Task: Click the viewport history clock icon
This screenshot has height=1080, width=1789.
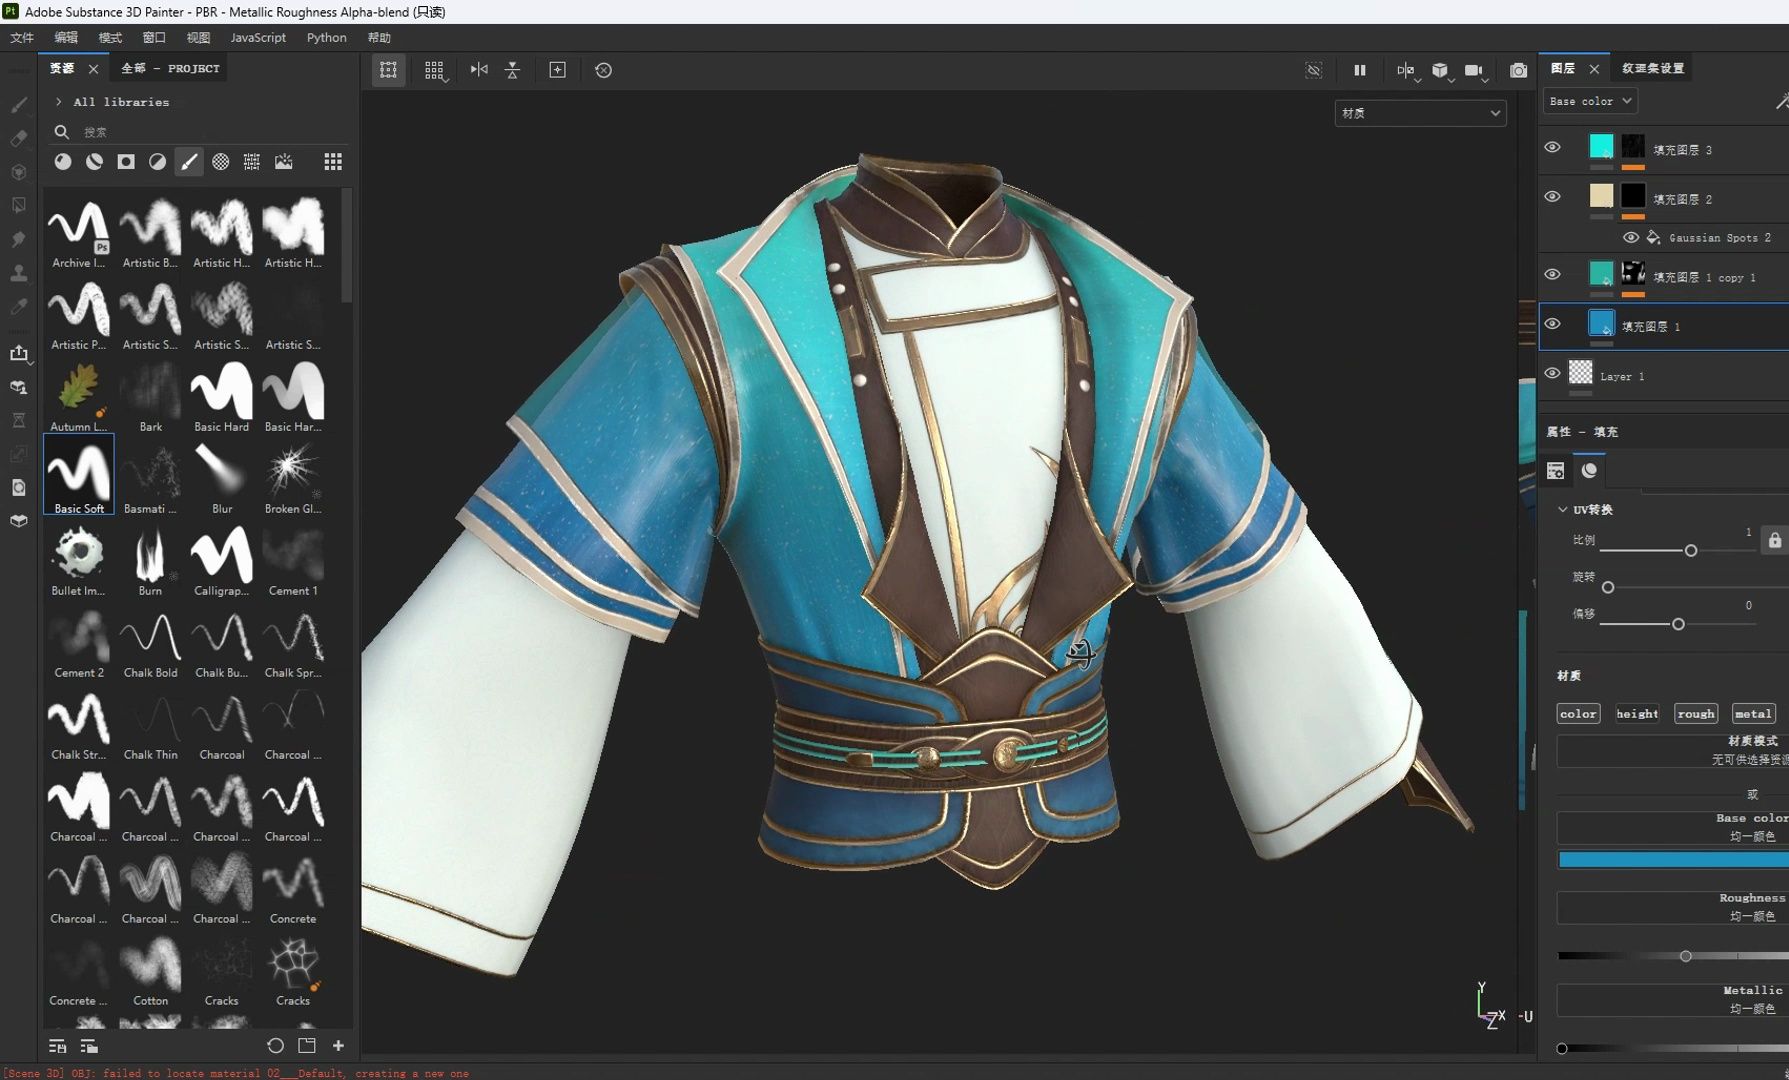Action: (x=603, y=70)
